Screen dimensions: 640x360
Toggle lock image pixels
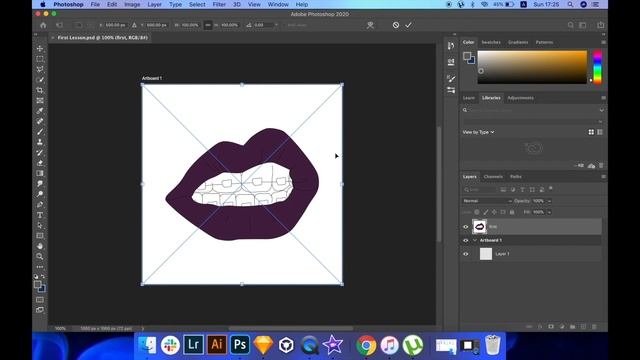coord(485,212)
